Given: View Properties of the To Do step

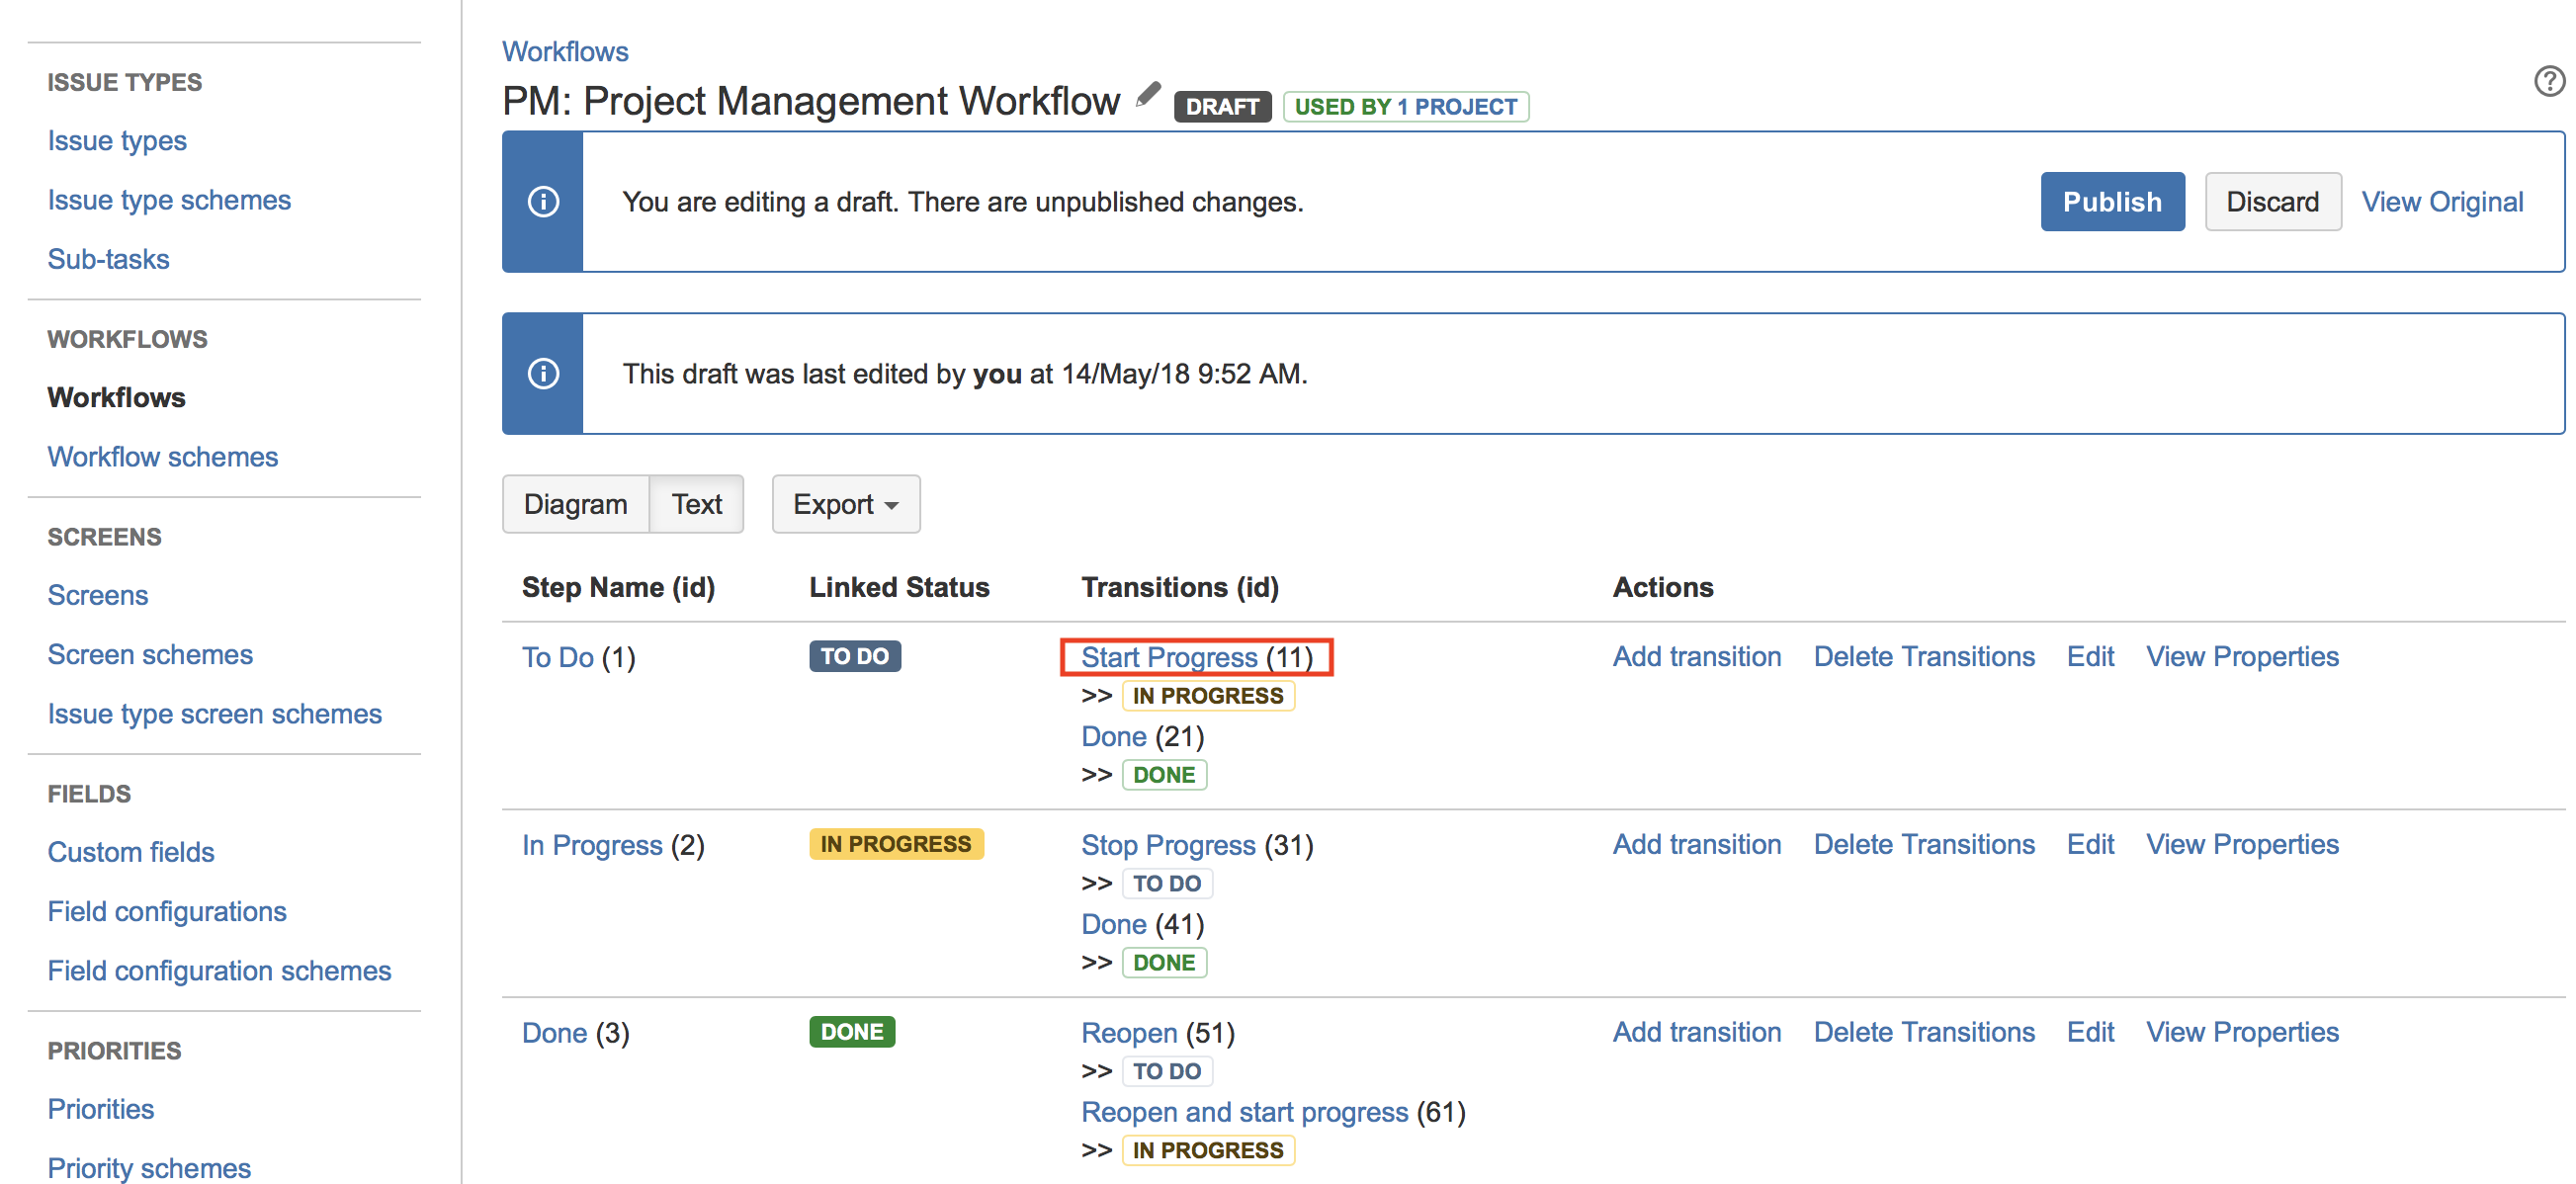Looking at the screenshot, I should [2242, 656].
